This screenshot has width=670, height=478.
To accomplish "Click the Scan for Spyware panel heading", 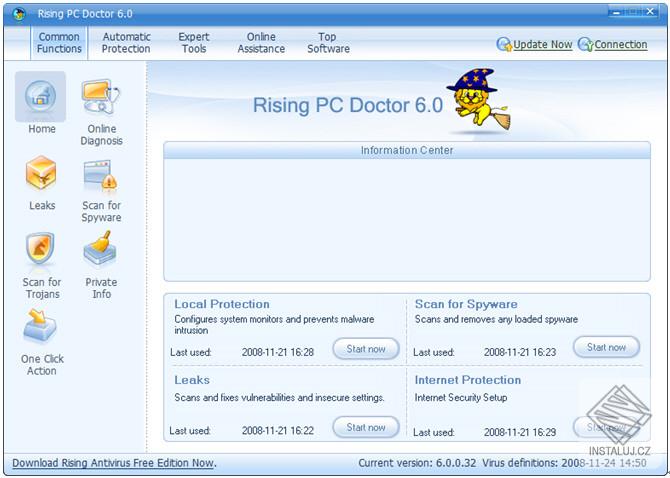I will (x=466, y=304).
